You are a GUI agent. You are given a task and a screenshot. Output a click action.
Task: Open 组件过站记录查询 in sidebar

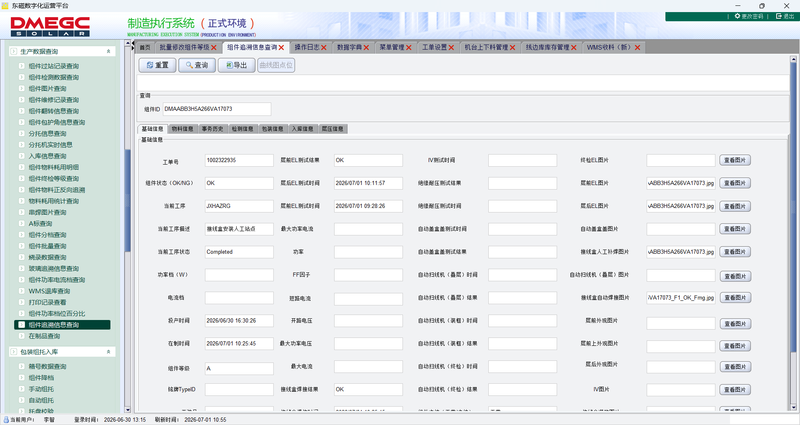tap(54, 66)
